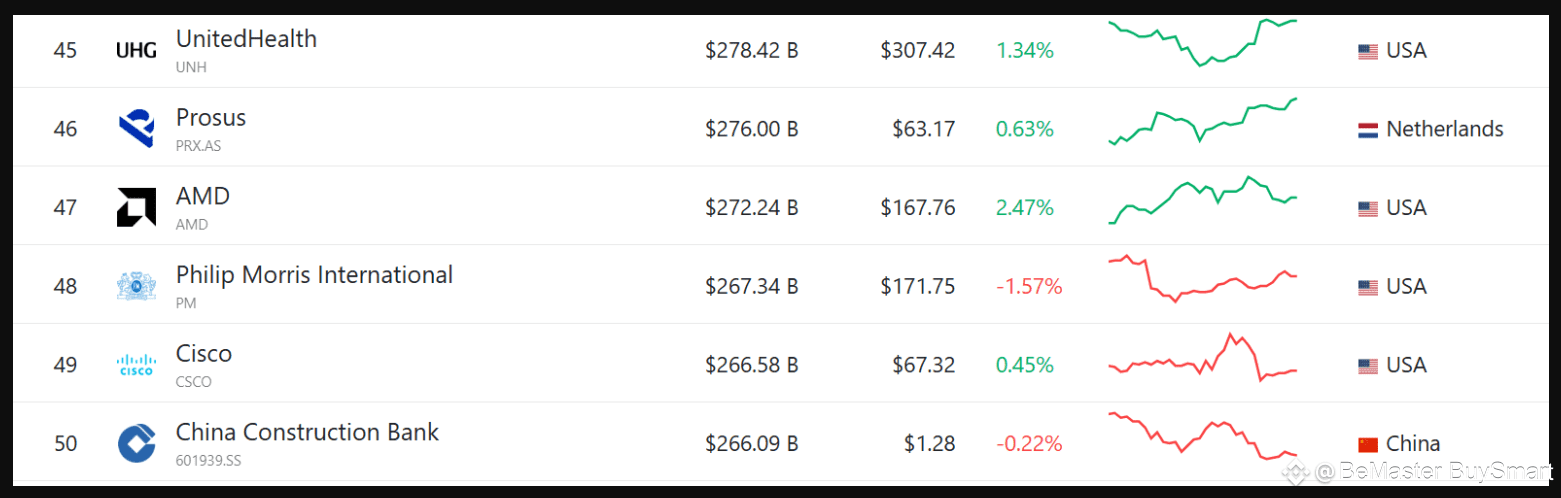Image resolution: width=1561 pixels, height=498 pixels.
Task: Open the Prosus company name link
Action: [x=211, y=118]
